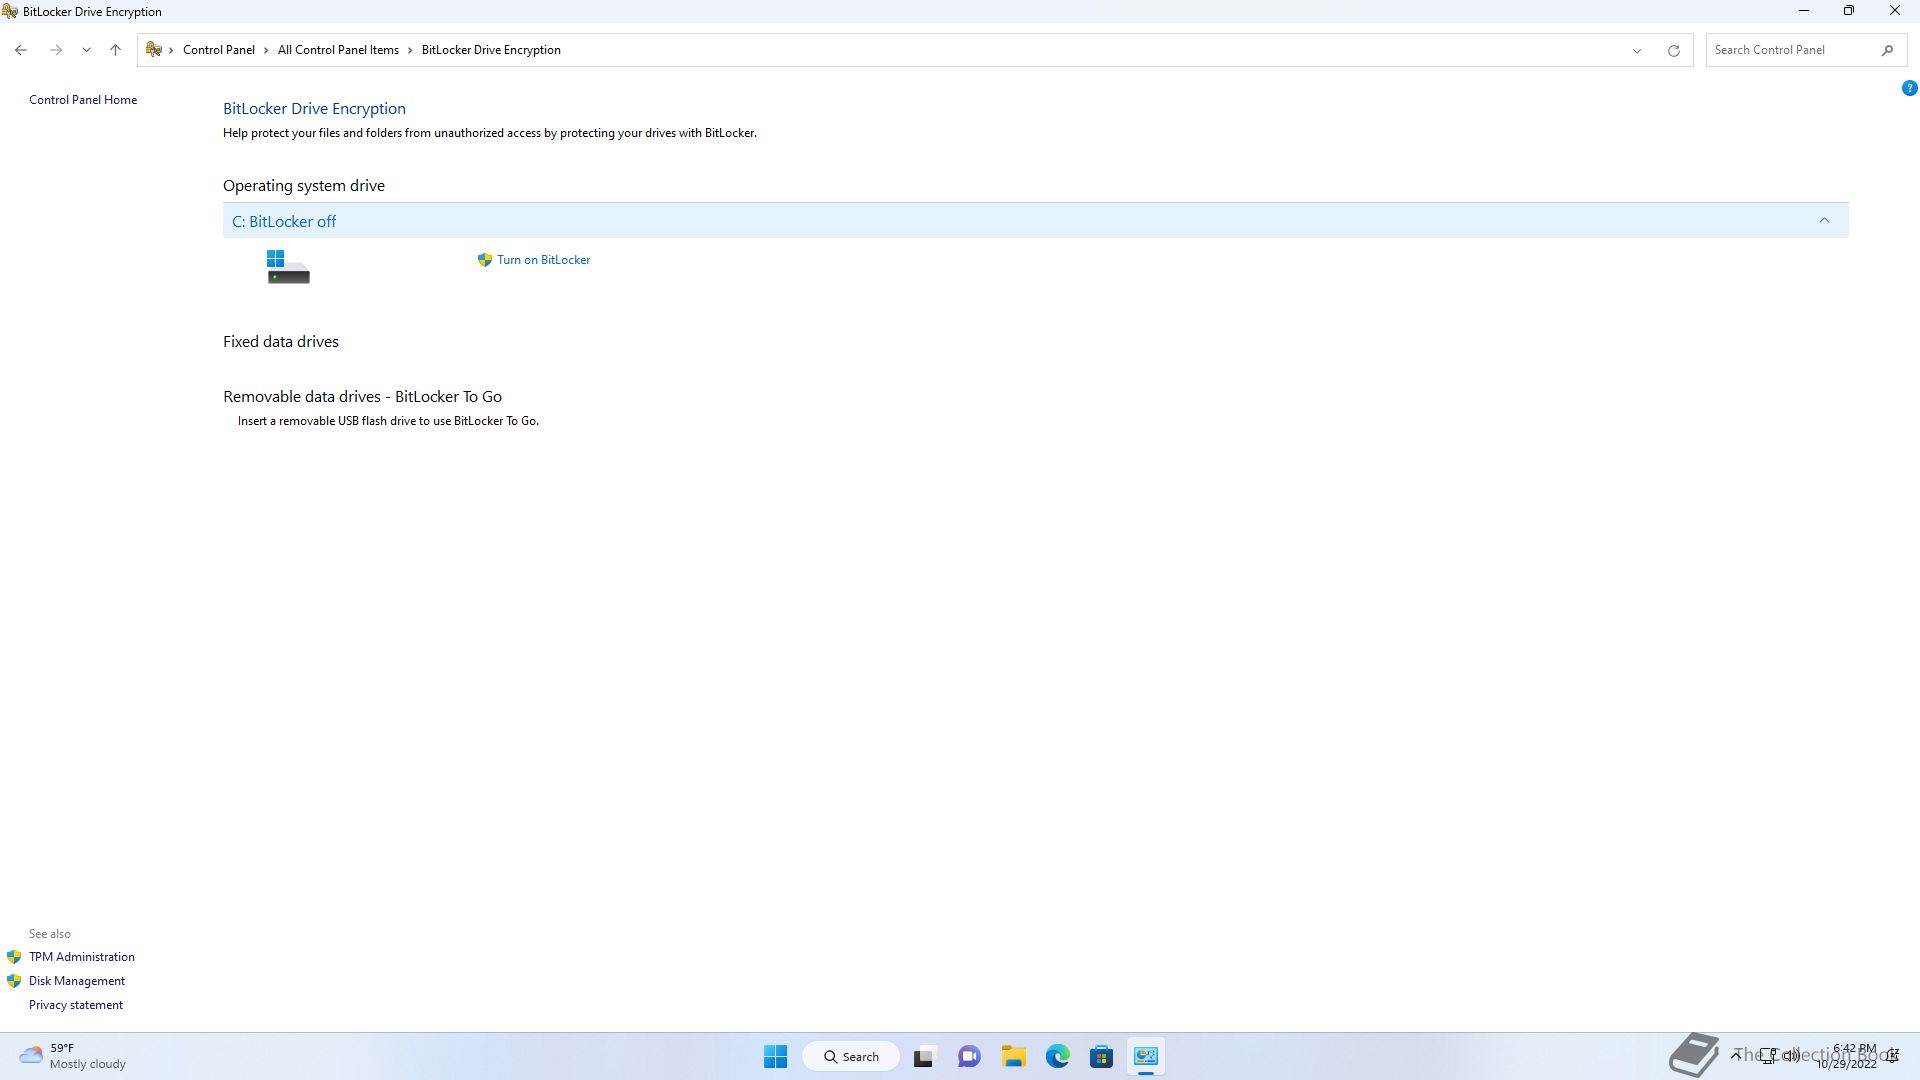Click the BitLocker Drive Encryption heading
Screen dimensions: 1920x1080
[x=314, y=108]
